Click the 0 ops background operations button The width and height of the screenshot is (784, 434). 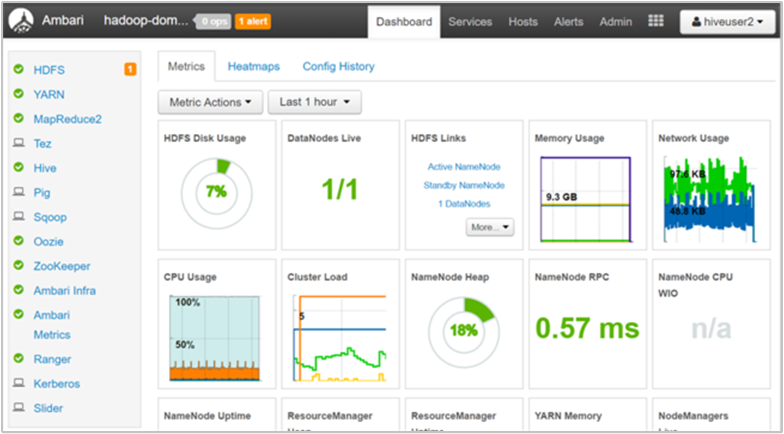(213, 22)
